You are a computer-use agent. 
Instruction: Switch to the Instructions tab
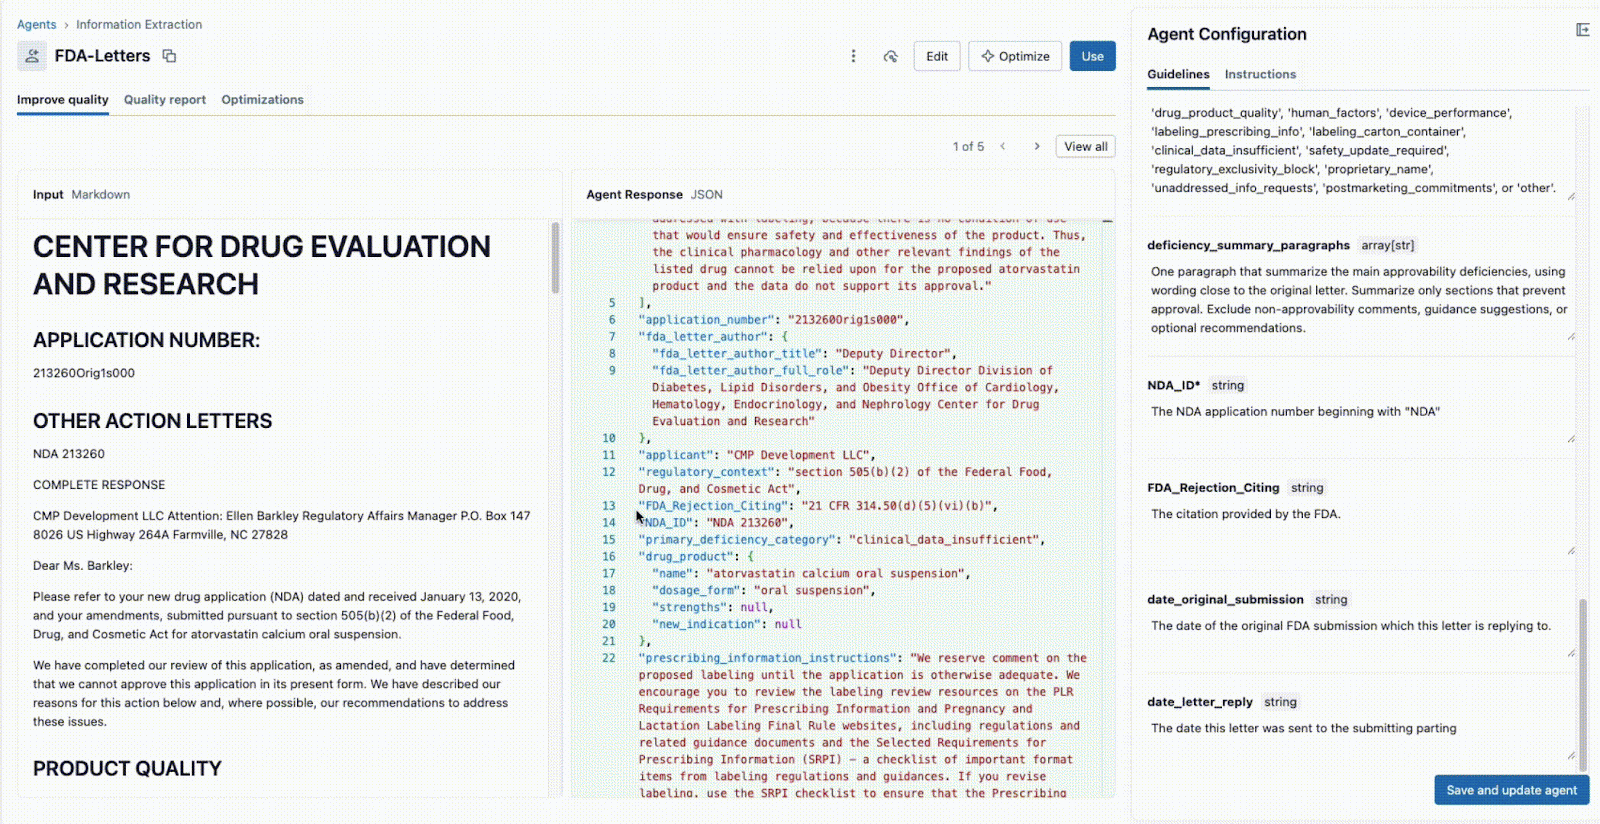click(x=1260, y=74)
